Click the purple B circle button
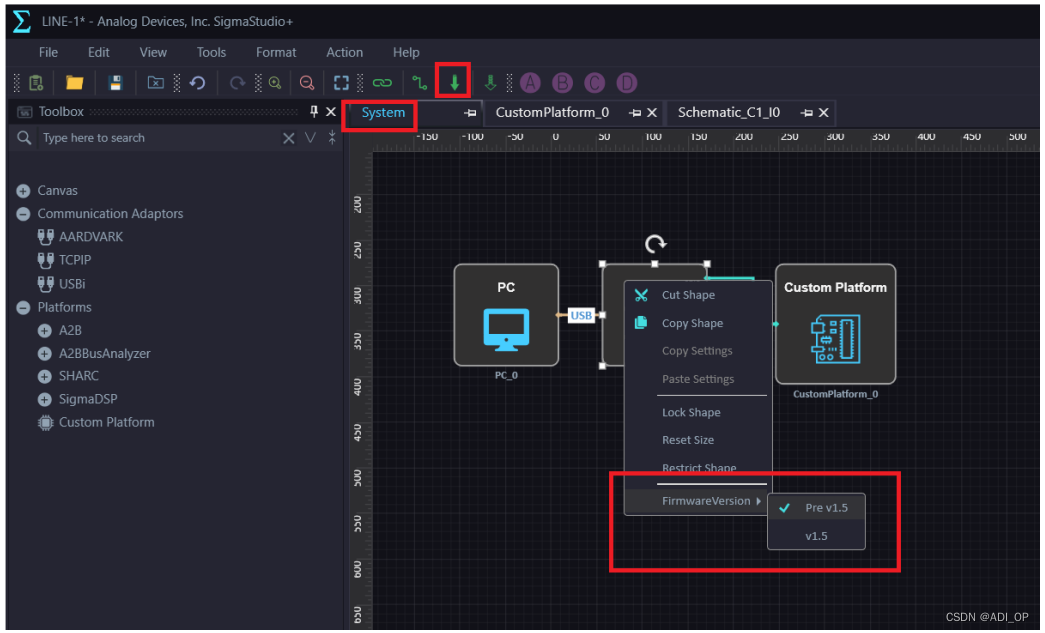Image resolution: width=1045 pixels, height=633 pixels. (562, 83)
